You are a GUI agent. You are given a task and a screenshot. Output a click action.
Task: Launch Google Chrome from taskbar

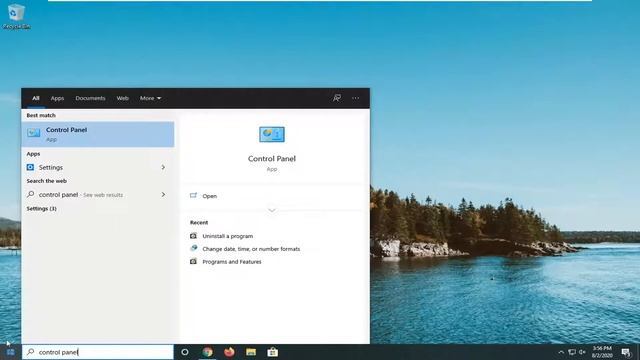click(x=207, y=352)
